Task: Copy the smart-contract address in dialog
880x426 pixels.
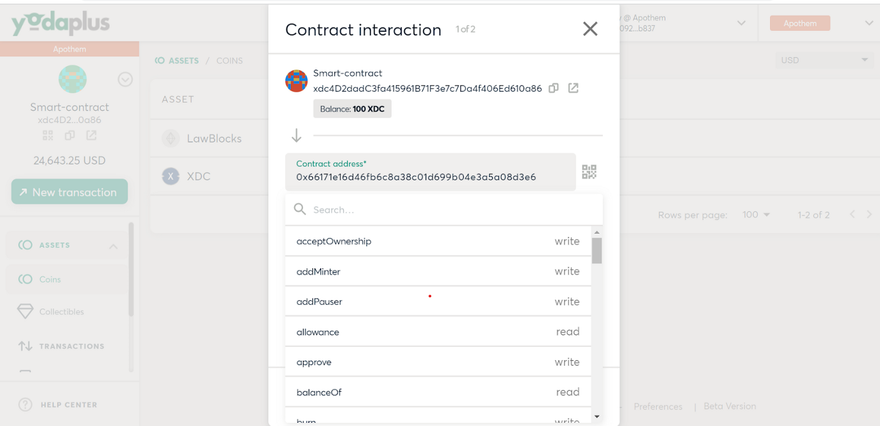Action: pos(553,88)
